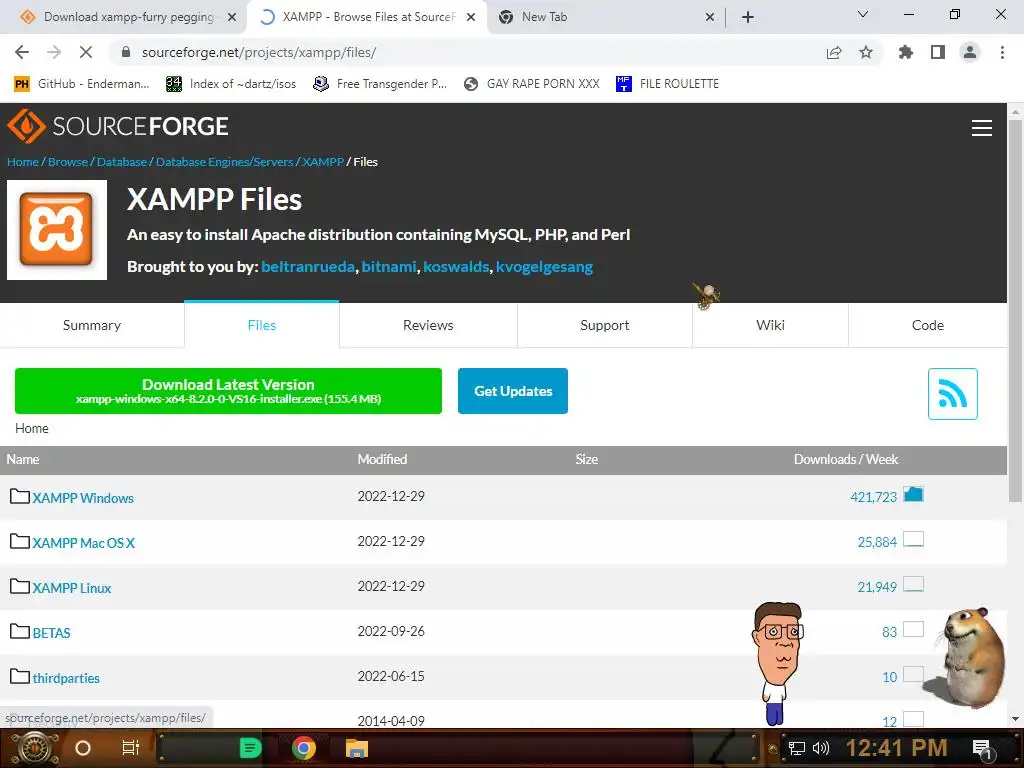The height and width of the screenshot is (768, 1024).
Task: Click the BETAS folder icon
Action: [x=20, y=632]
